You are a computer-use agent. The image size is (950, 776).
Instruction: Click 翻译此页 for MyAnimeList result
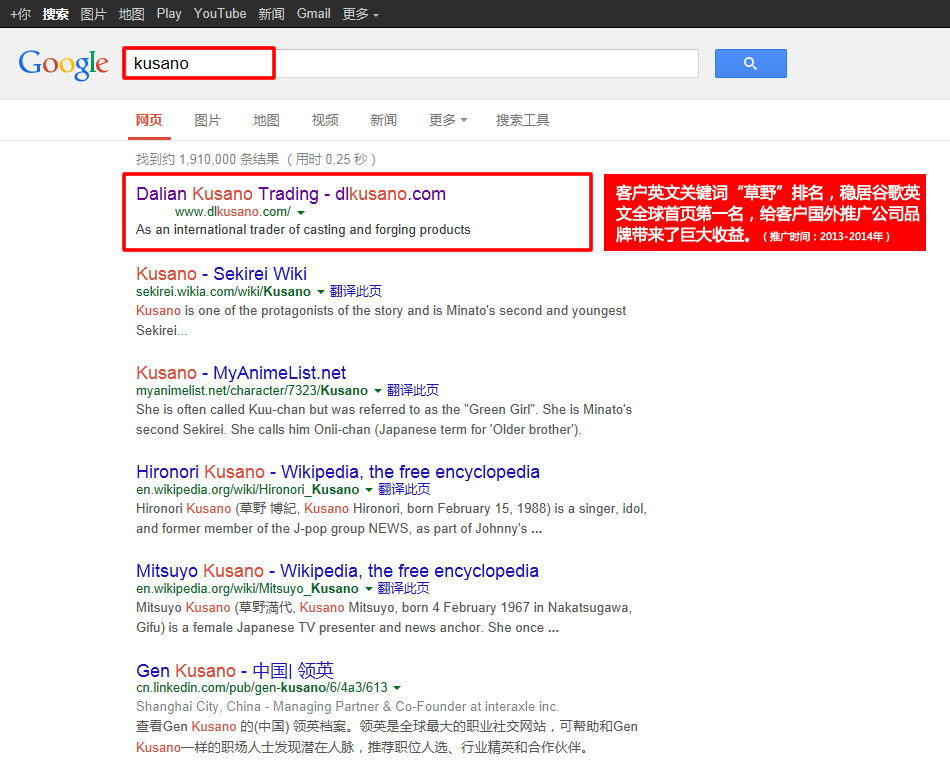click(413, 390)
